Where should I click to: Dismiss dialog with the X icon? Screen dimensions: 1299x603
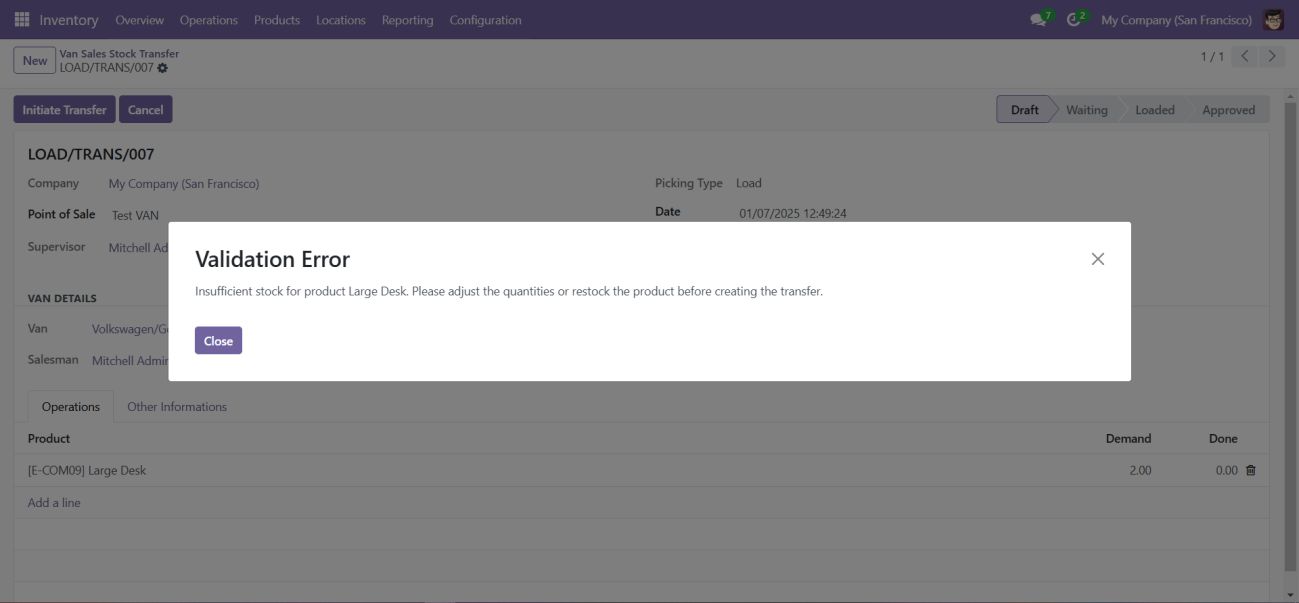point(1097,259)
